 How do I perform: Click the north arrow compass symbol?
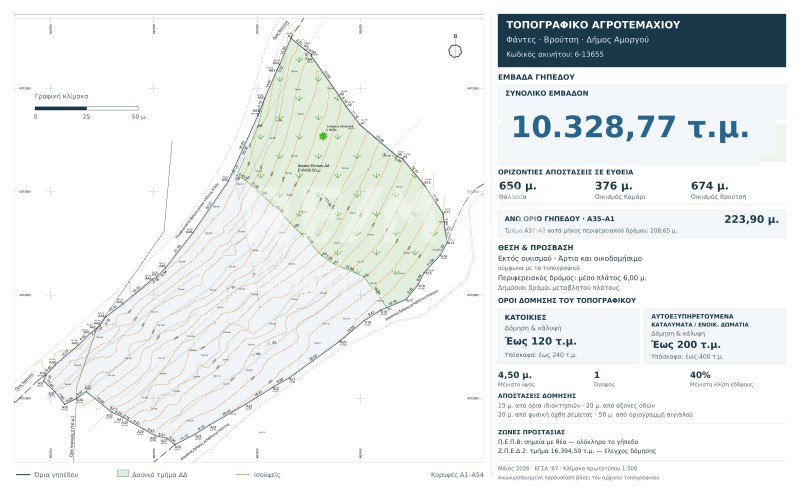pos(455,49)
